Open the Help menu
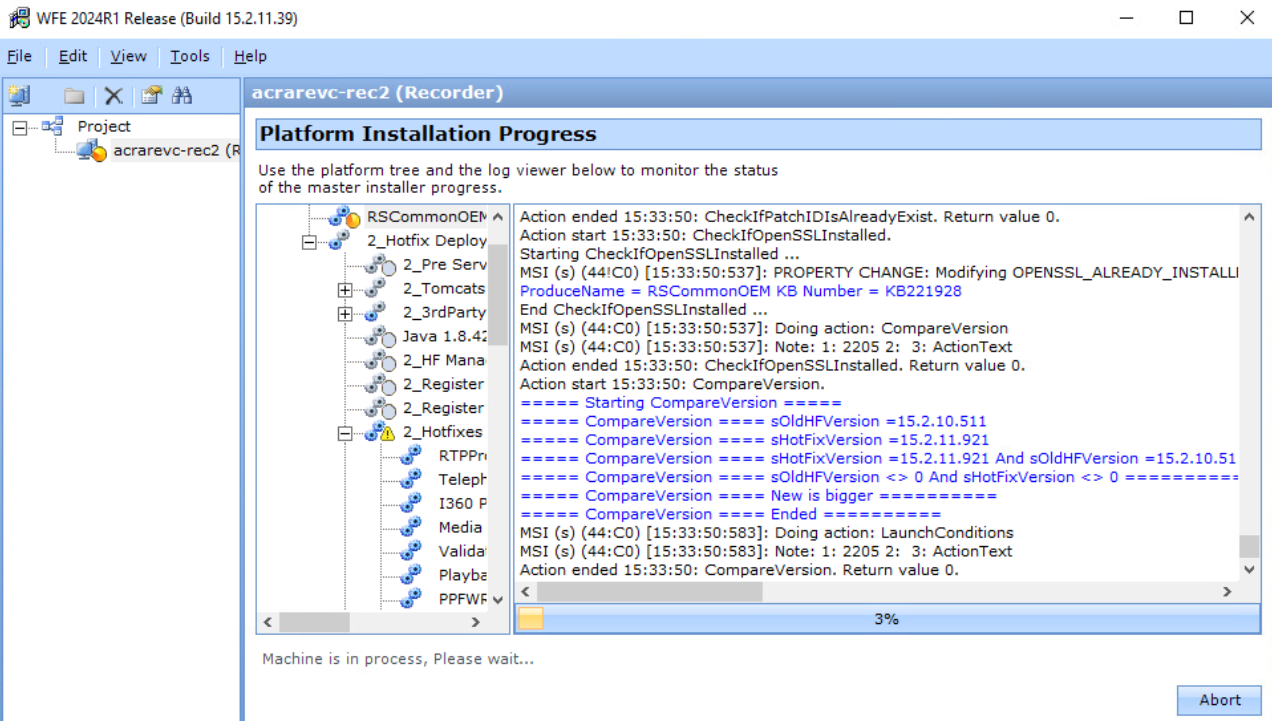Screen dimensions: 1272x721 (250, 56)
